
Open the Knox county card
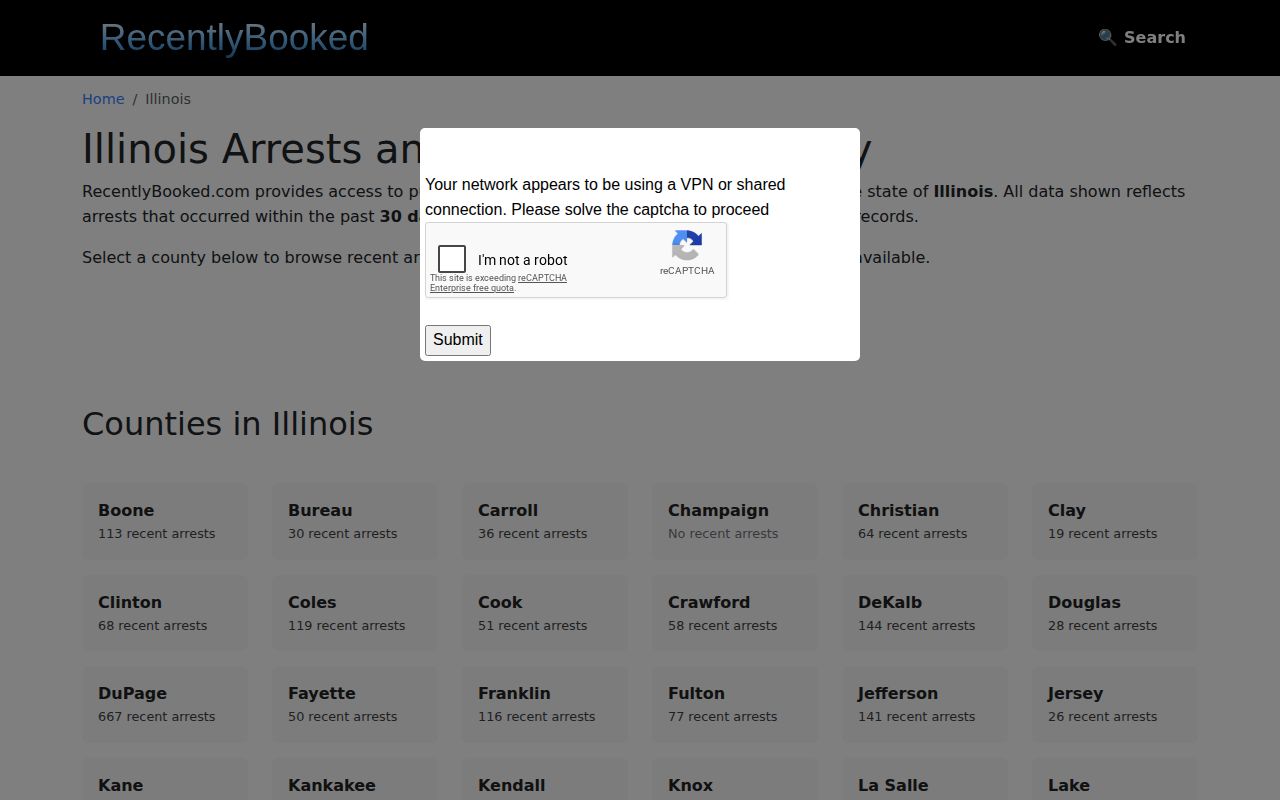click(x=735, y=779)
